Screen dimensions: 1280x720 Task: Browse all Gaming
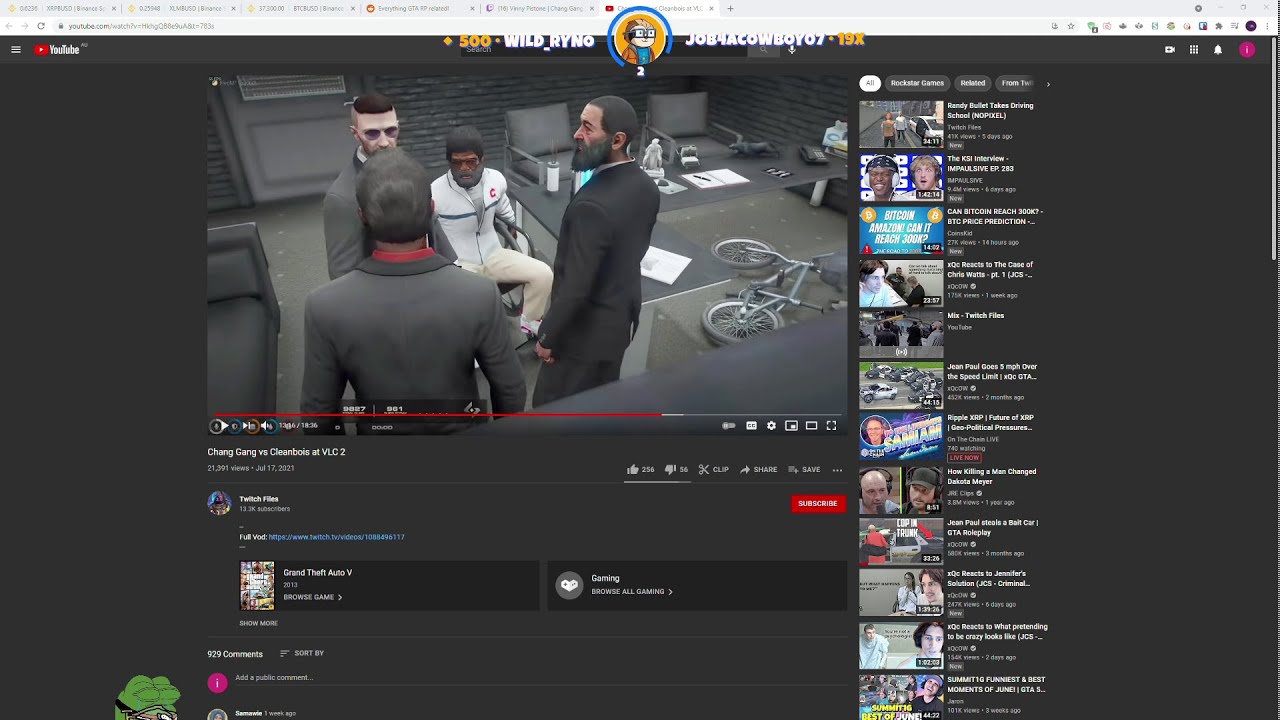[x=632, y=591]
